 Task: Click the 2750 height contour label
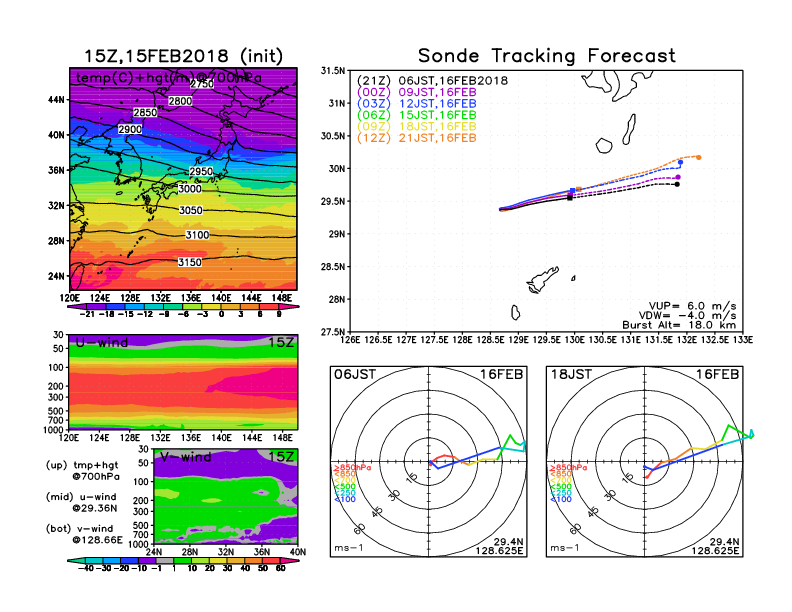(x=202, y=84)
